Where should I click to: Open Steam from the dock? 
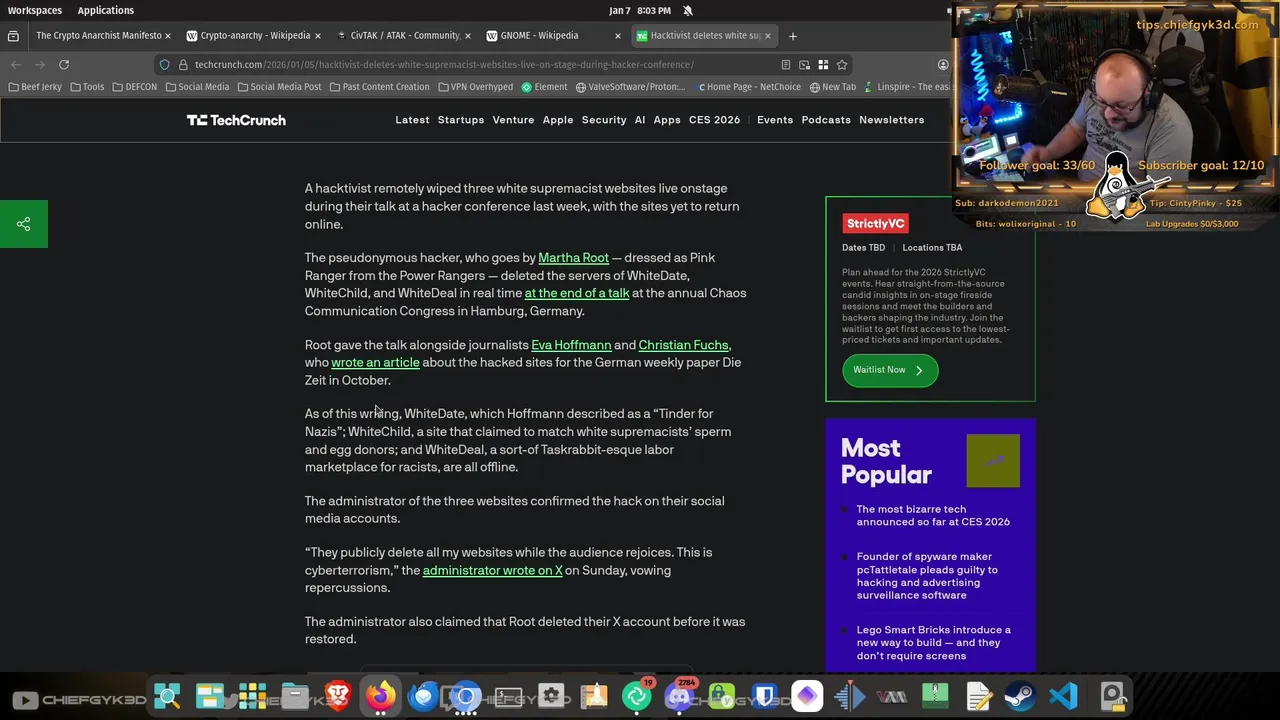point(1021,696)
